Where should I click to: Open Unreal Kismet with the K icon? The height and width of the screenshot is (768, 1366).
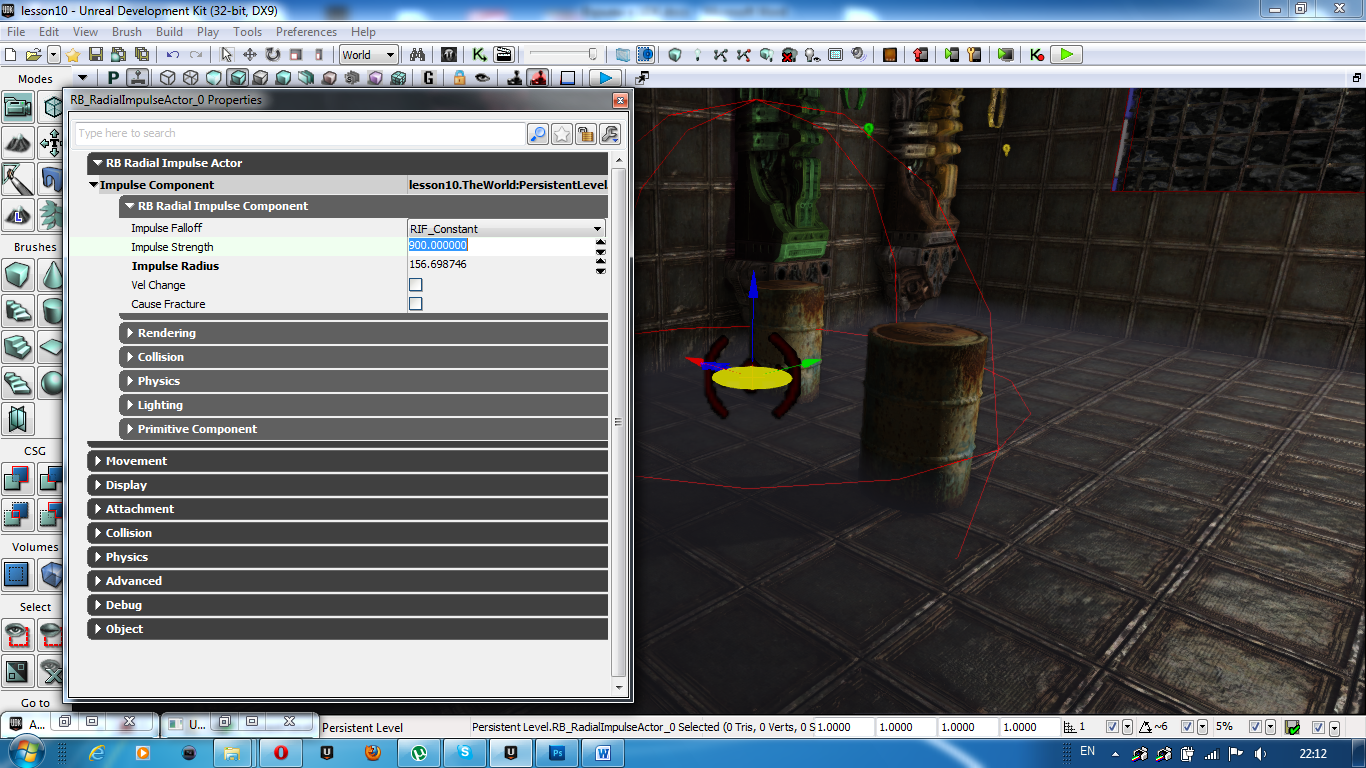pyautogui.click(x=480, y=55)
